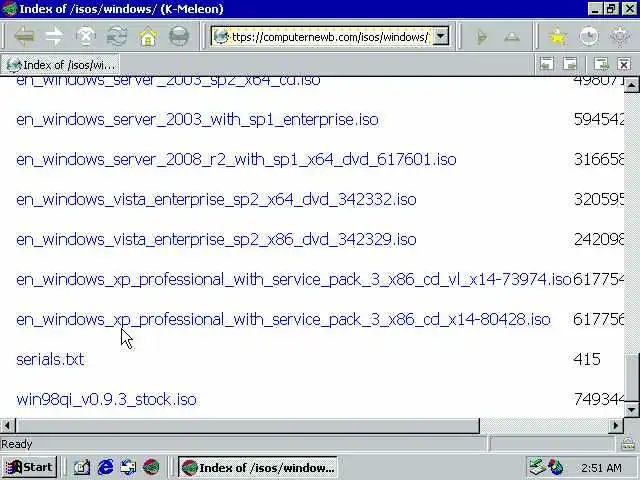This screenshot has width=640, height=480.
Task: Open preferences with the gear icon
Action: click(x=620, y=37)
